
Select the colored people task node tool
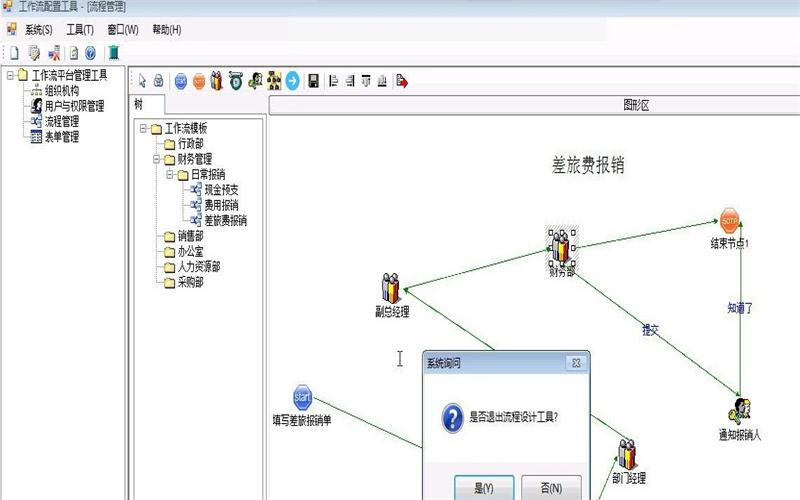[x=216, y=81]
